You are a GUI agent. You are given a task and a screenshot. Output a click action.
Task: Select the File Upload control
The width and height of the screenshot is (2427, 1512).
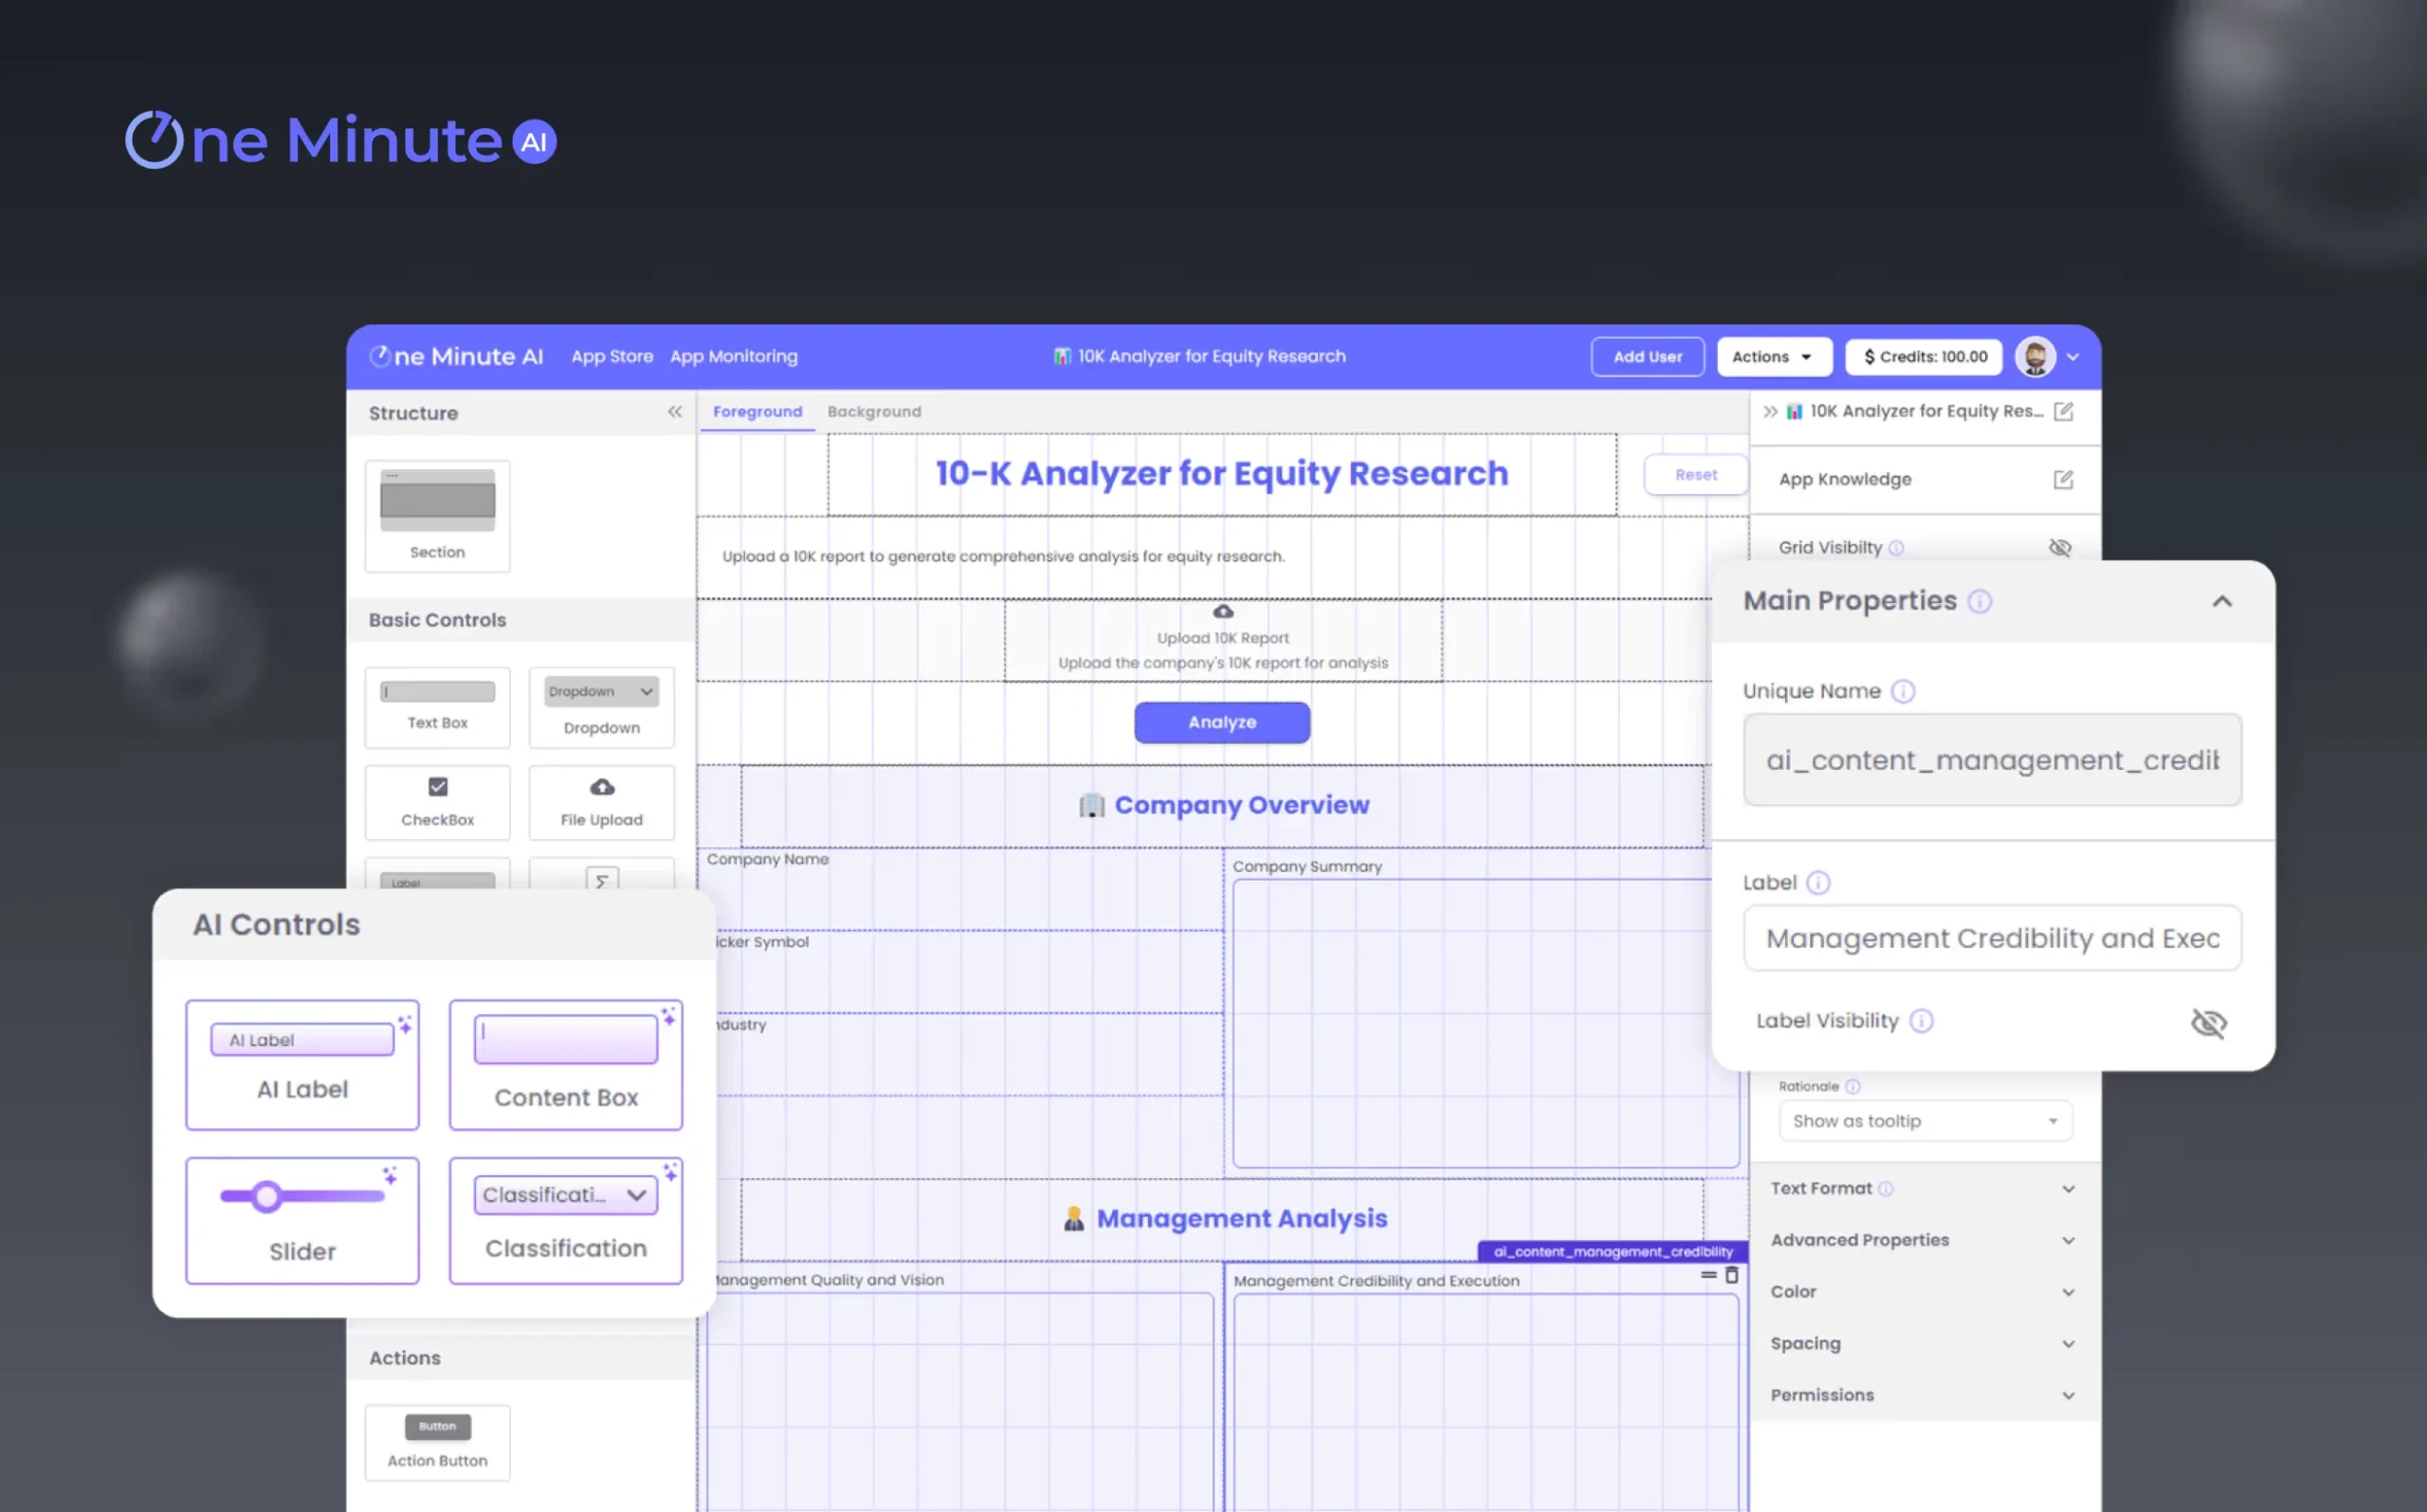(601, 802)
